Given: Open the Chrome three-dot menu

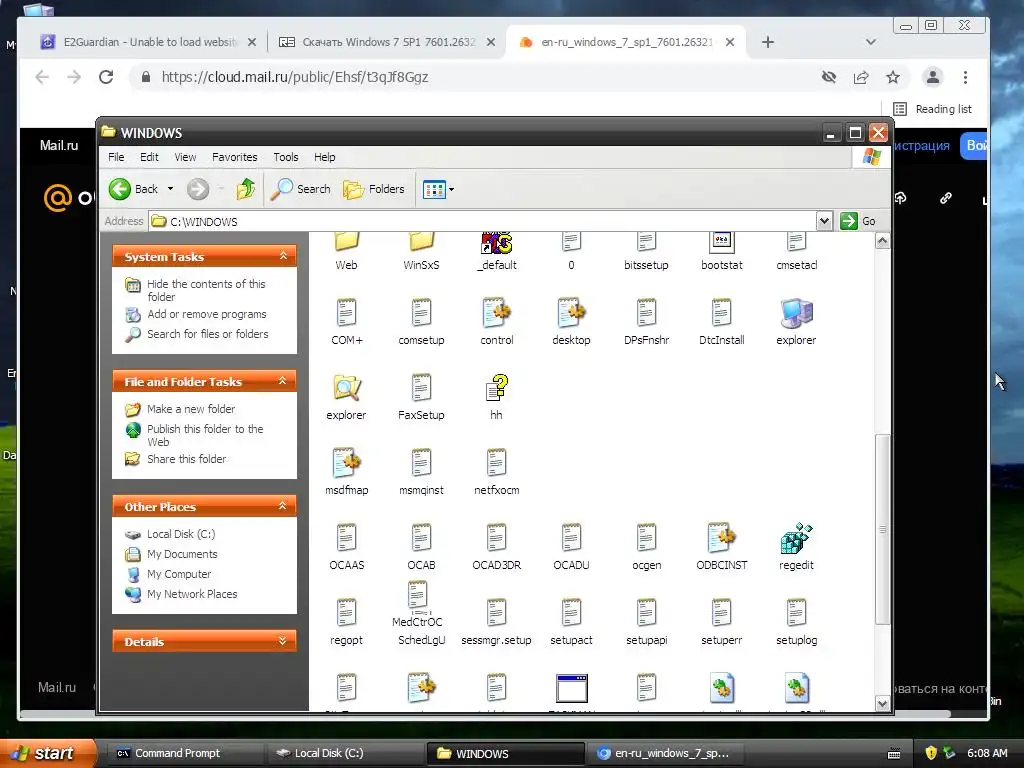Looking at the screenshot, I should [x=965, y=77].
